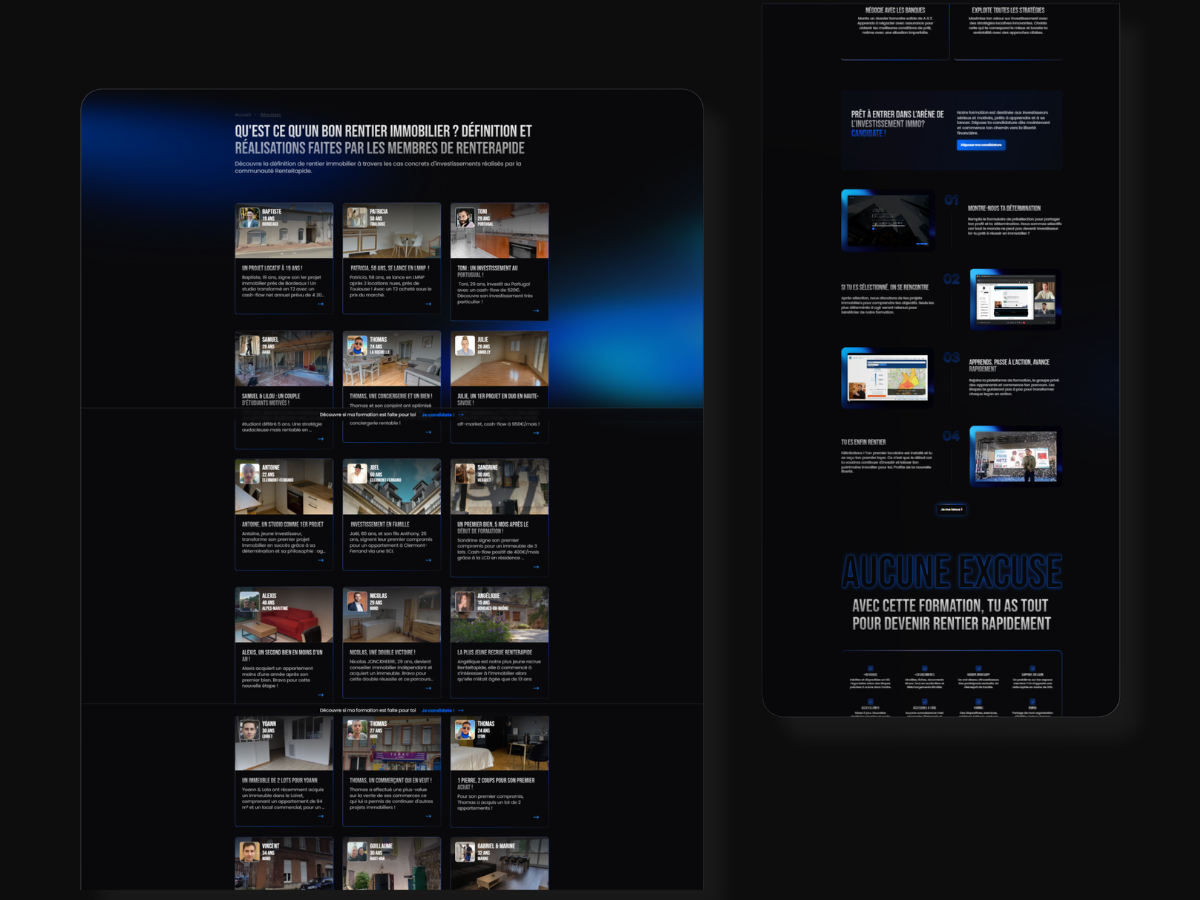1200x900 pixels.
Task: Click arrow icon on Patricia's LMNP card
Action: (429, 304)
